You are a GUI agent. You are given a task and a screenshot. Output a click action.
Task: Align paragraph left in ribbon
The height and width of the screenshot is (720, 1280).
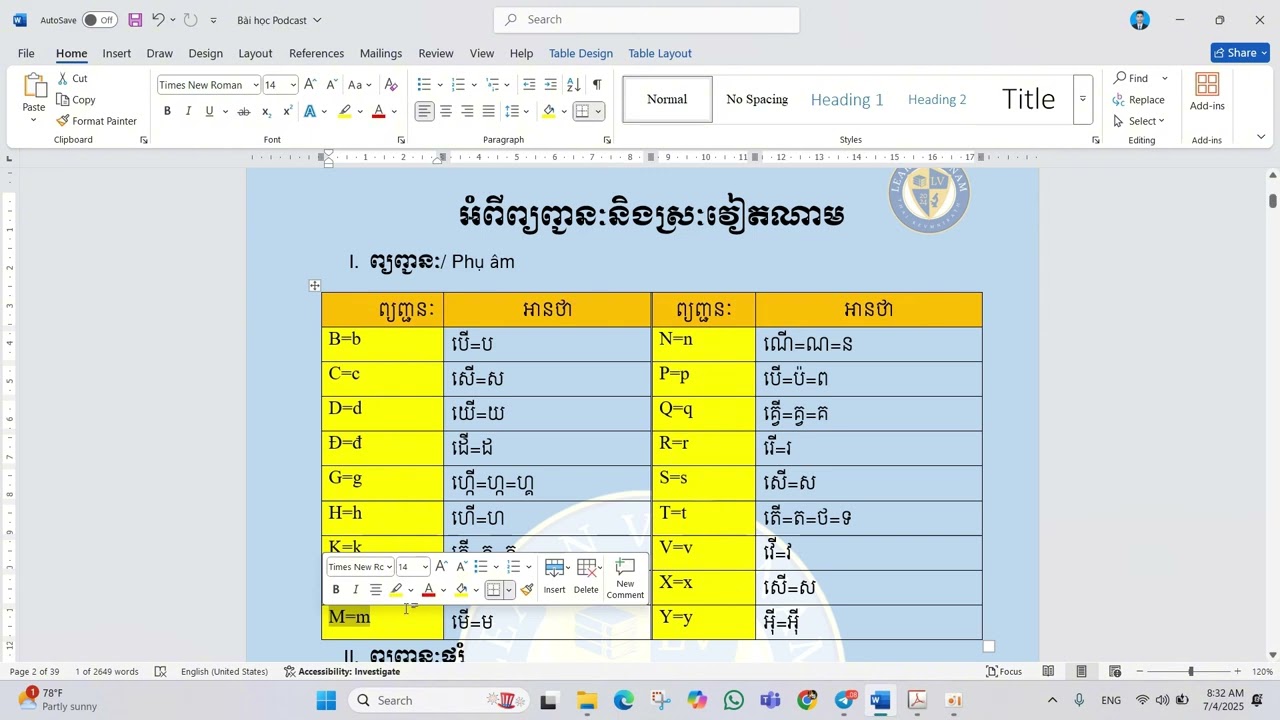pos(425,111)
